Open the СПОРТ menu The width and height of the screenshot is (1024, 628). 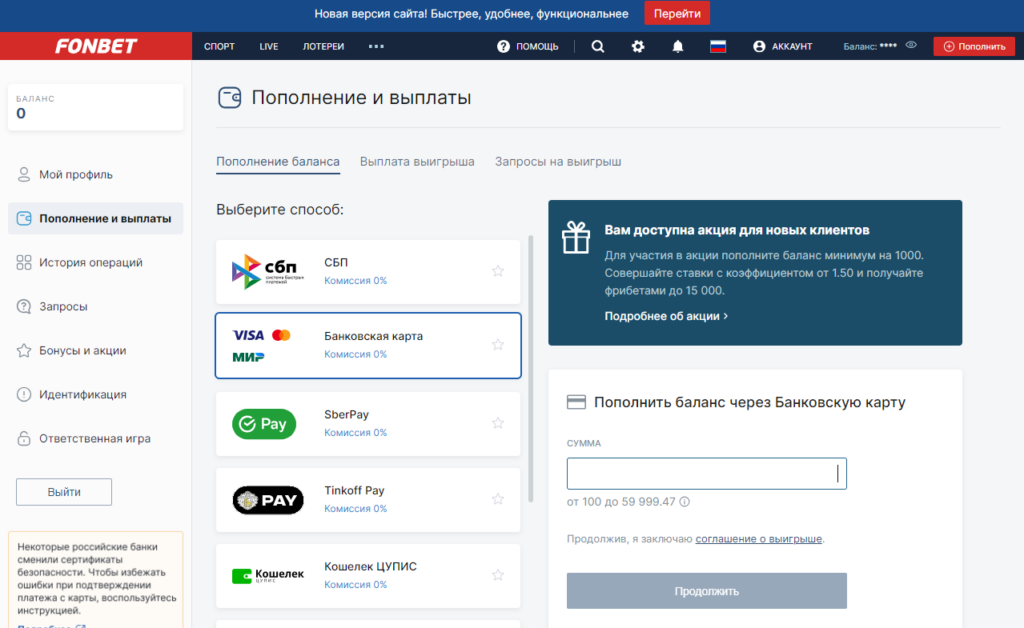click(x=219, y=46)
